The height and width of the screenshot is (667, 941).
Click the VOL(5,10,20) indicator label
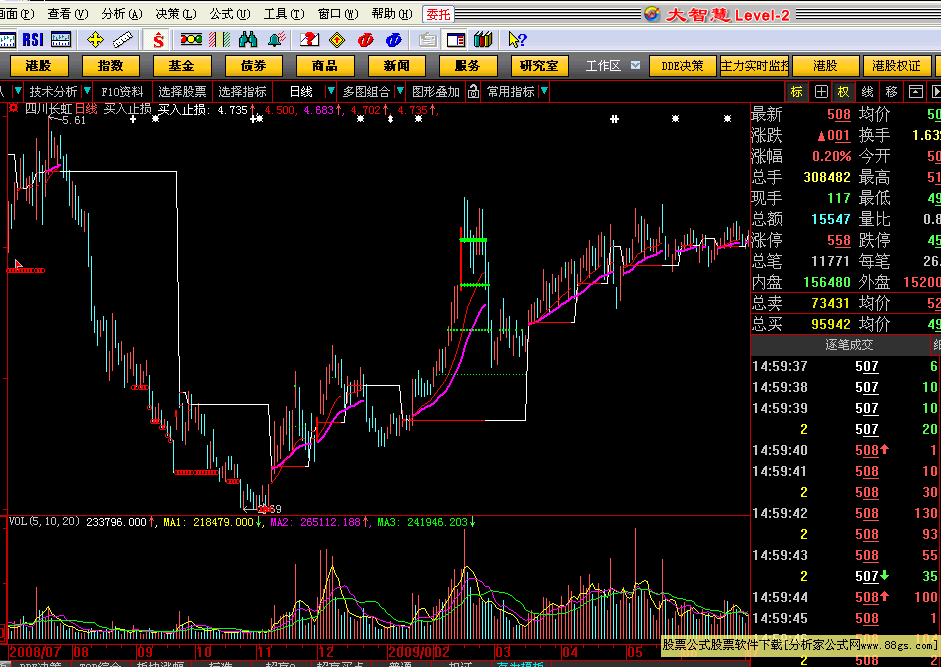[44, 522]
